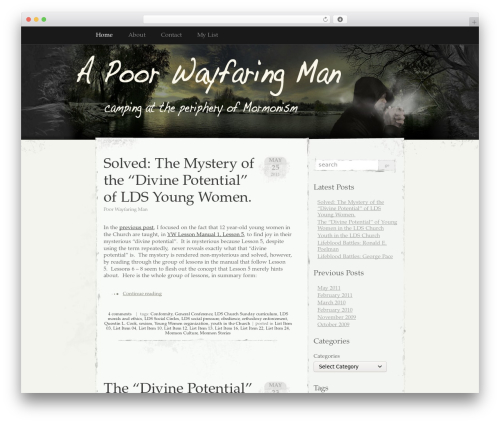Open sidebar post 'The Divine Potential of Young Women'
Image resolution: width=500 pixels, height=423 pixels.
tap(357, 225)
